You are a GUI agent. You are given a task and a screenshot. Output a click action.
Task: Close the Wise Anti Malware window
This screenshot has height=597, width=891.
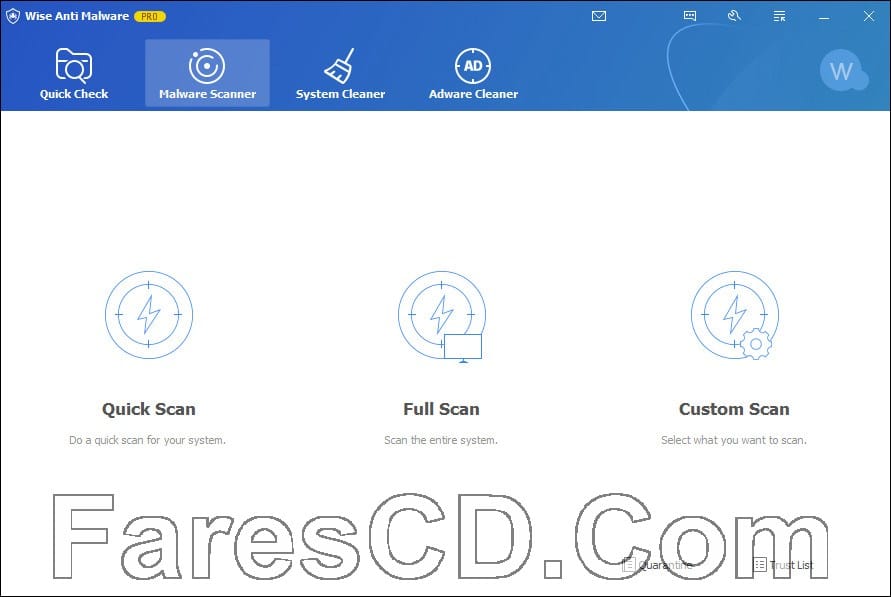tap(869, 16)
